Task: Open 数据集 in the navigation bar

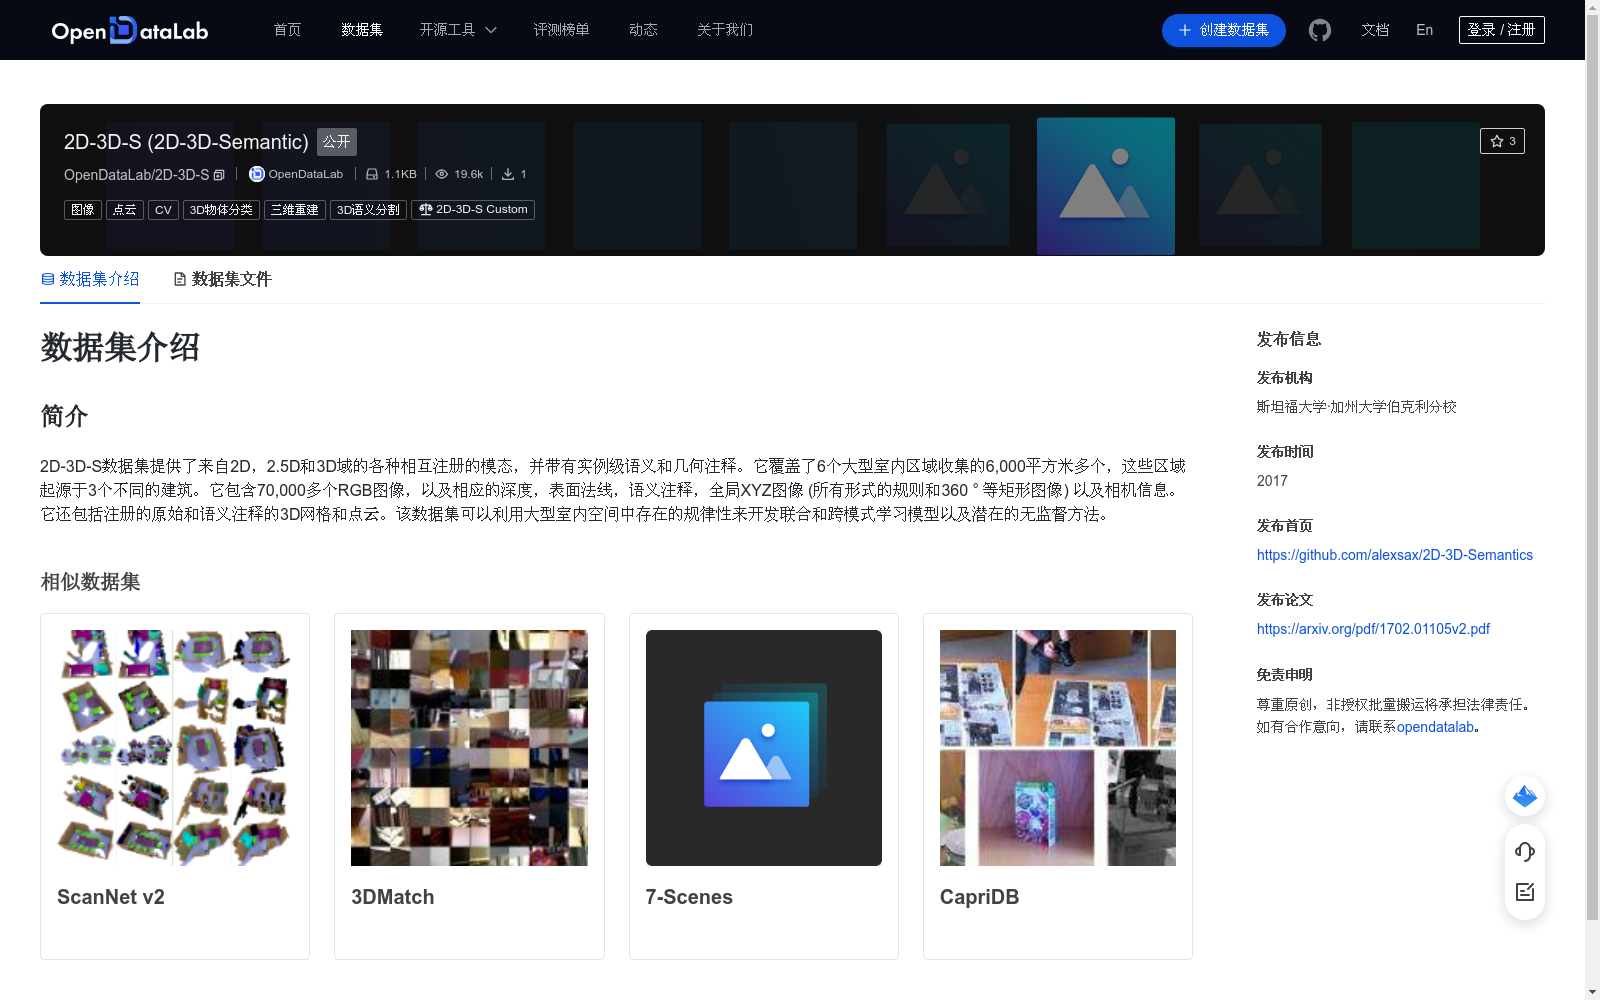Action: 362,30
